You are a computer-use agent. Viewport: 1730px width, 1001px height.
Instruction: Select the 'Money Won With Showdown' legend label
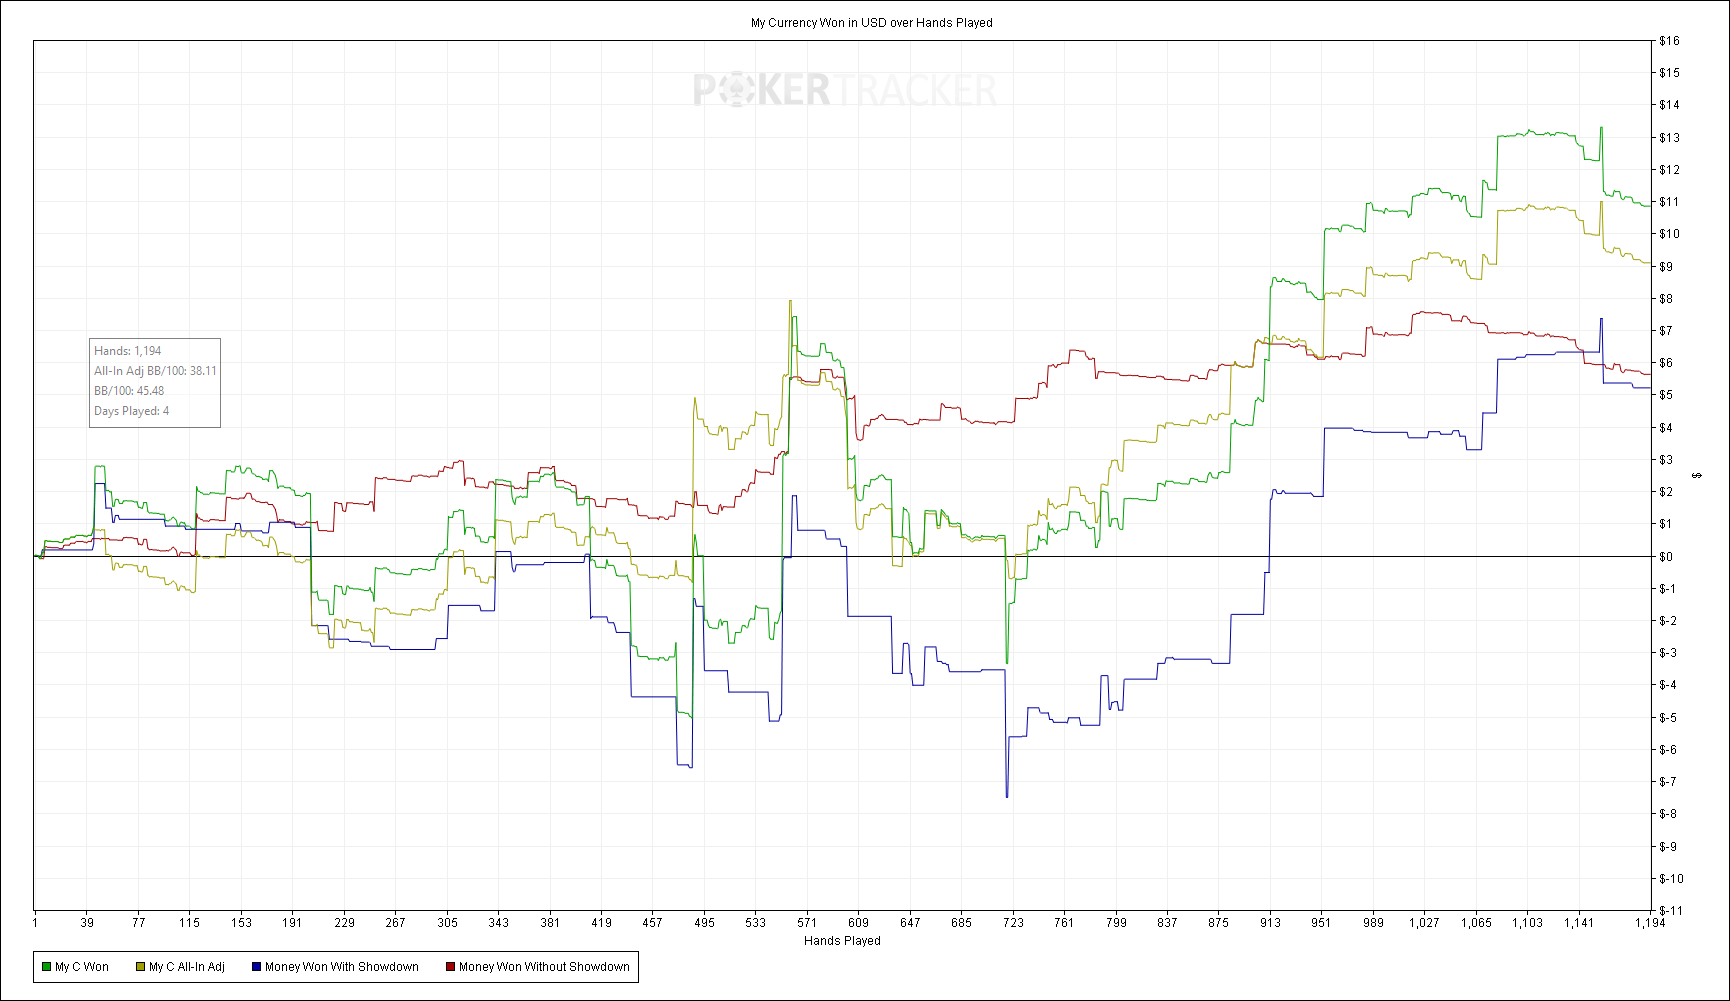(342, 967)
